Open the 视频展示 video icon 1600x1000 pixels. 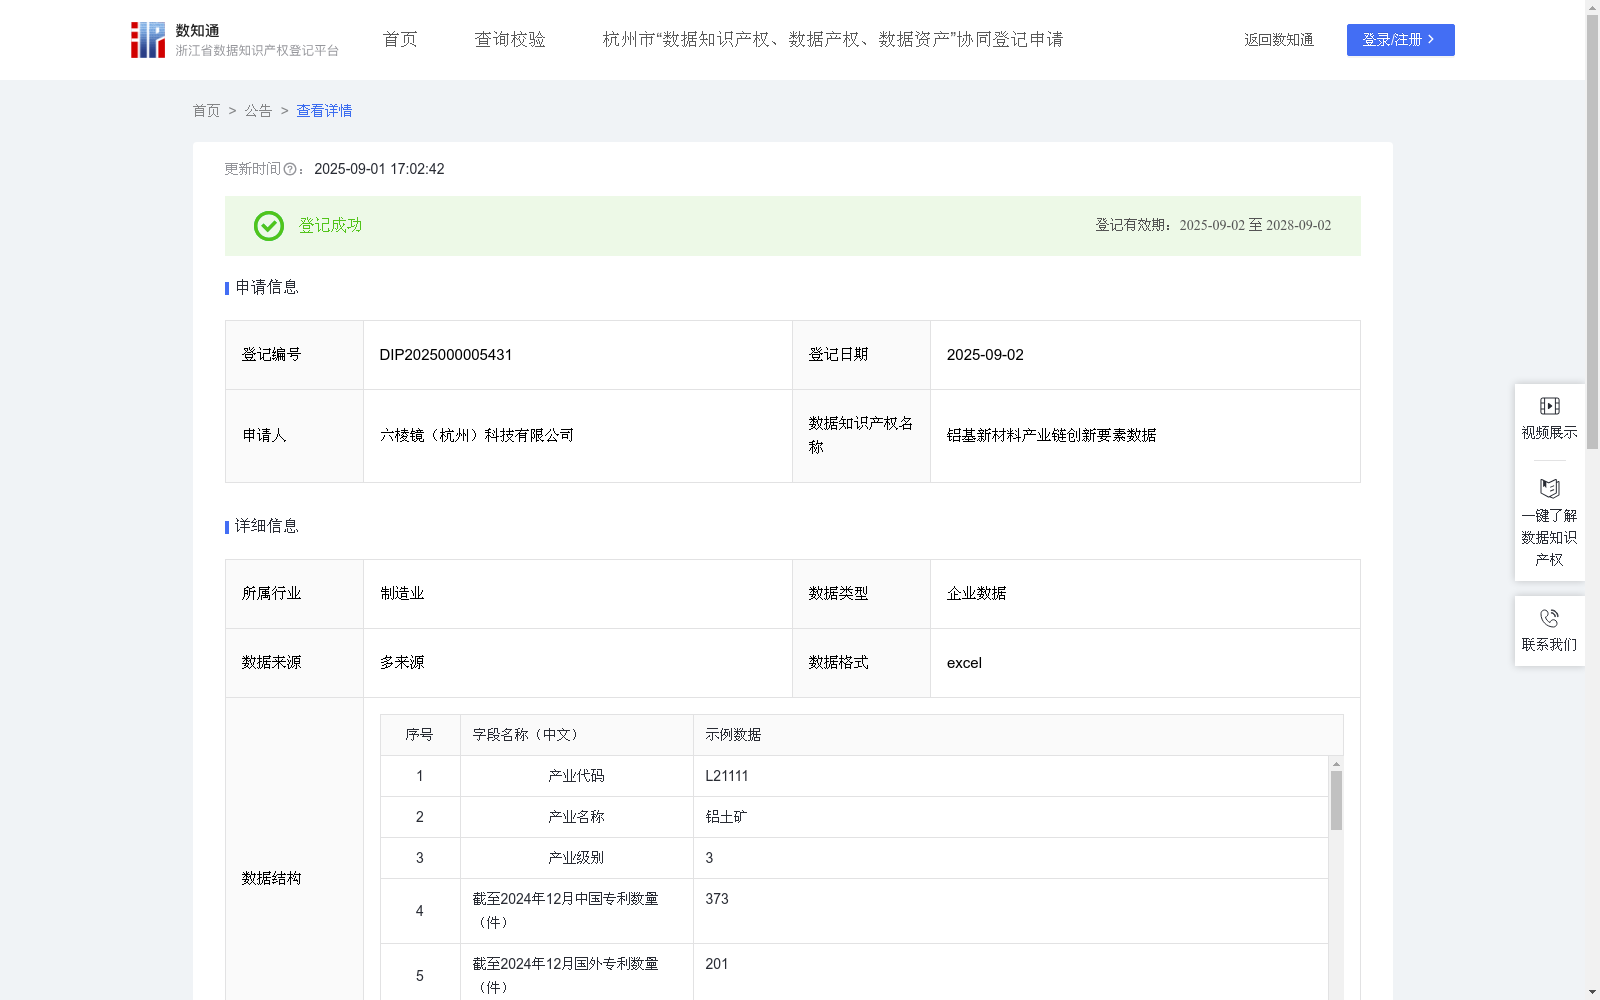point(1549,406)
